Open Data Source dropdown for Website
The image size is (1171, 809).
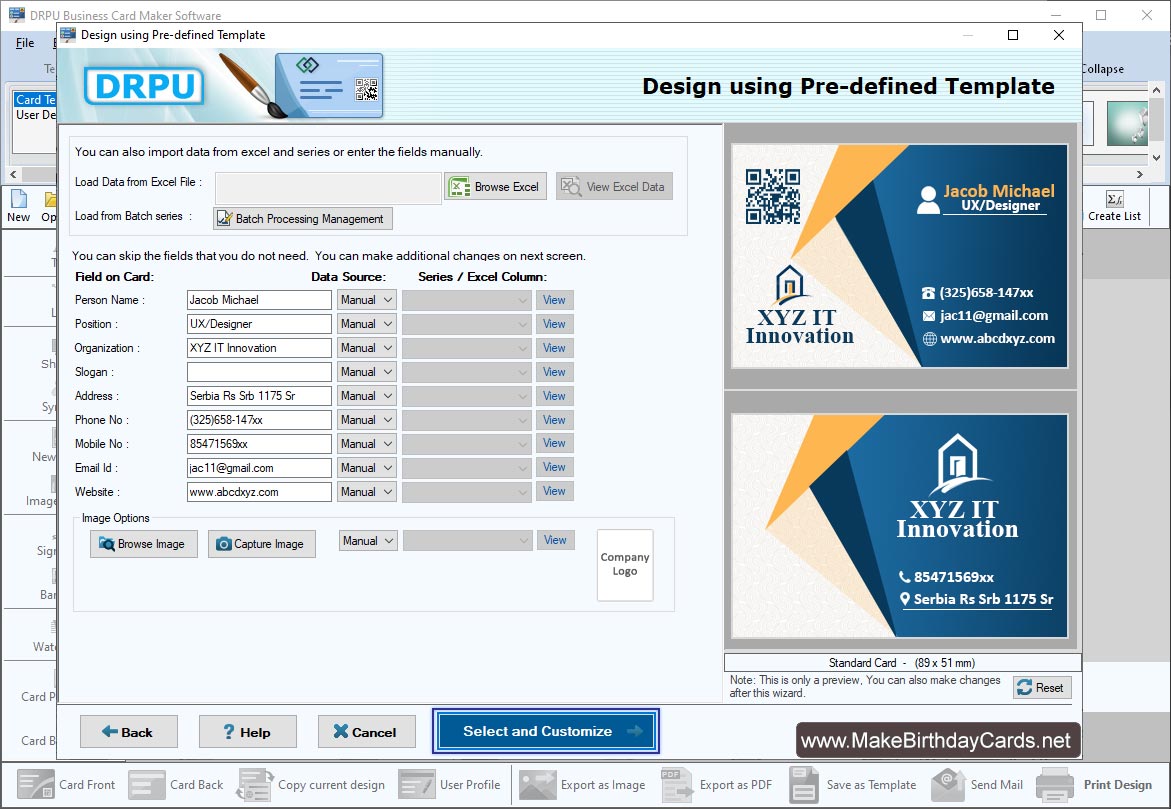pyautogui.click(x=366, y=492)
